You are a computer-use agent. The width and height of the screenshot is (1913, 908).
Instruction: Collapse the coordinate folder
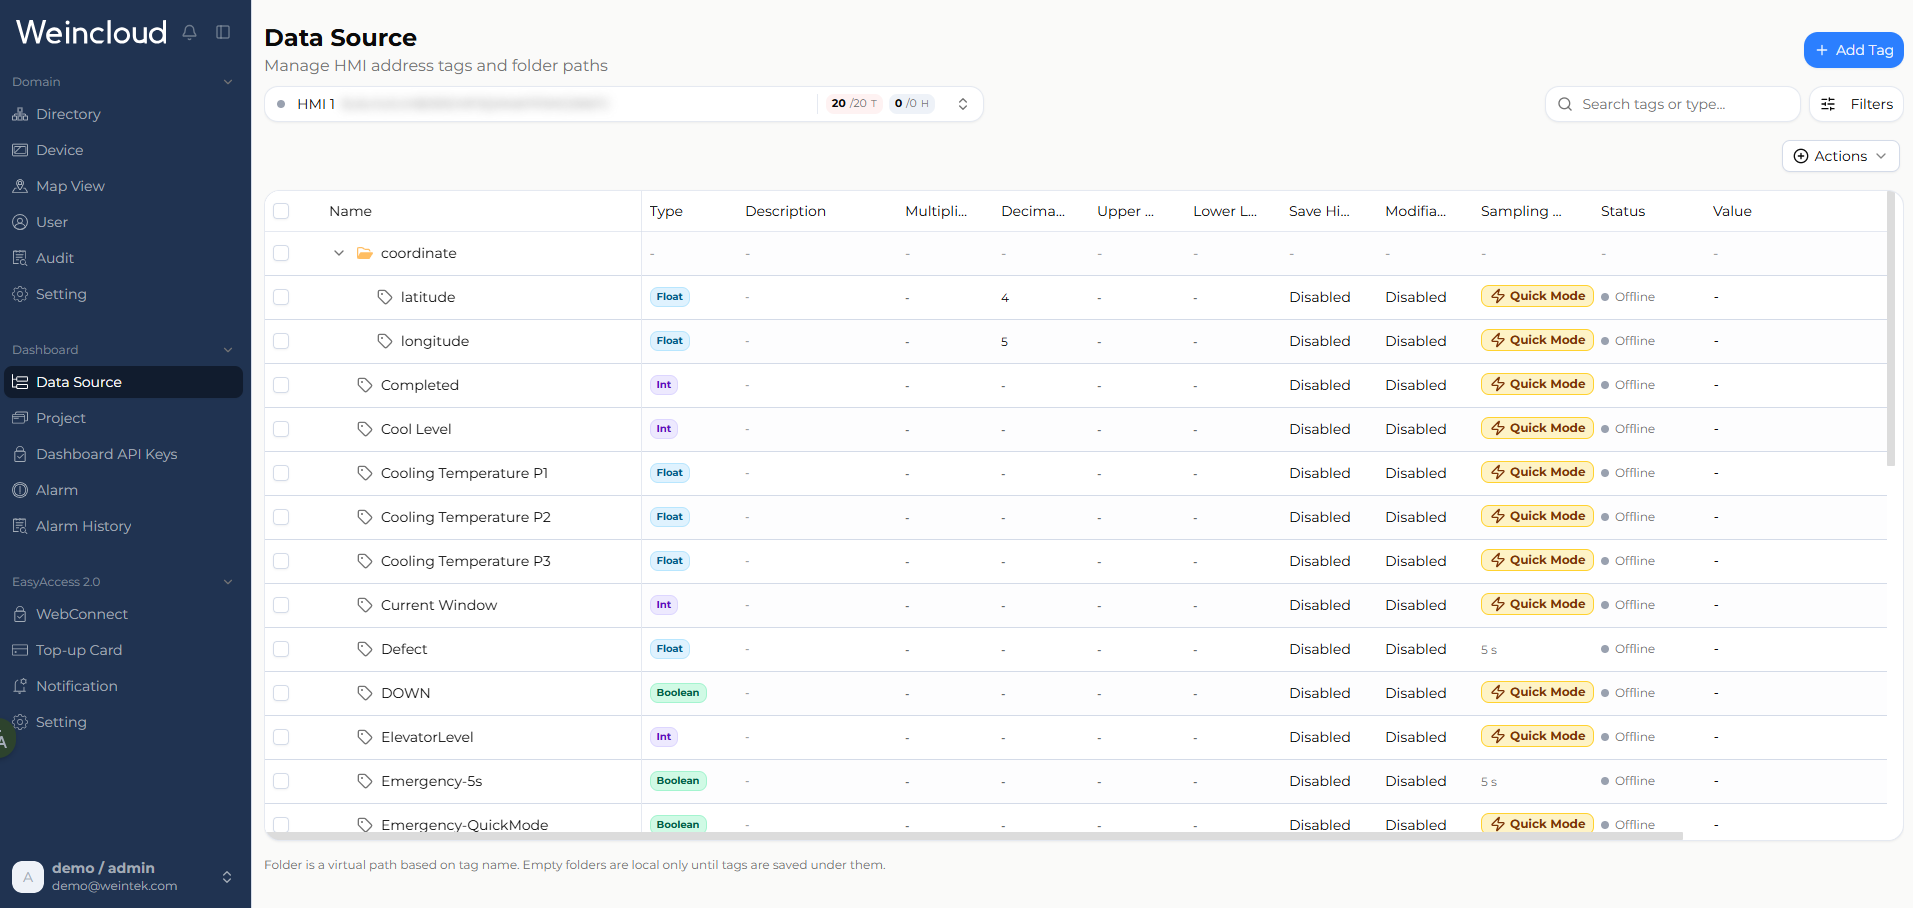[339, 253]
